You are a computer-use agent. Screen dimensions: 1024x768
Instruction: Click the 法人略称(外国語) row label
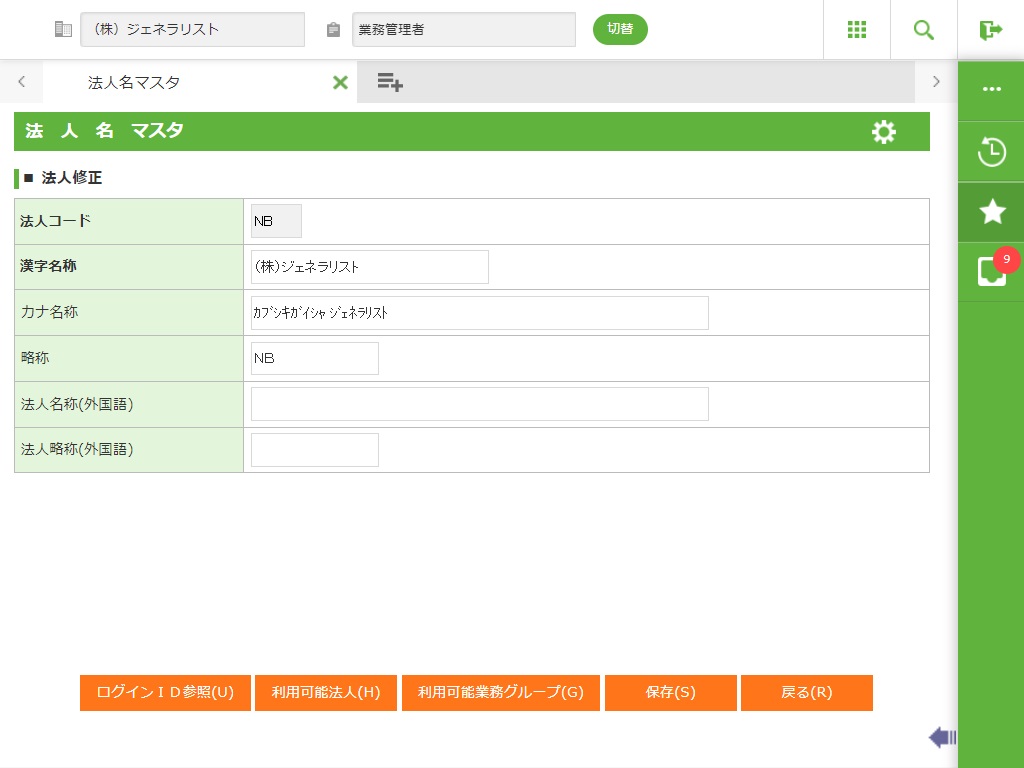76,449
